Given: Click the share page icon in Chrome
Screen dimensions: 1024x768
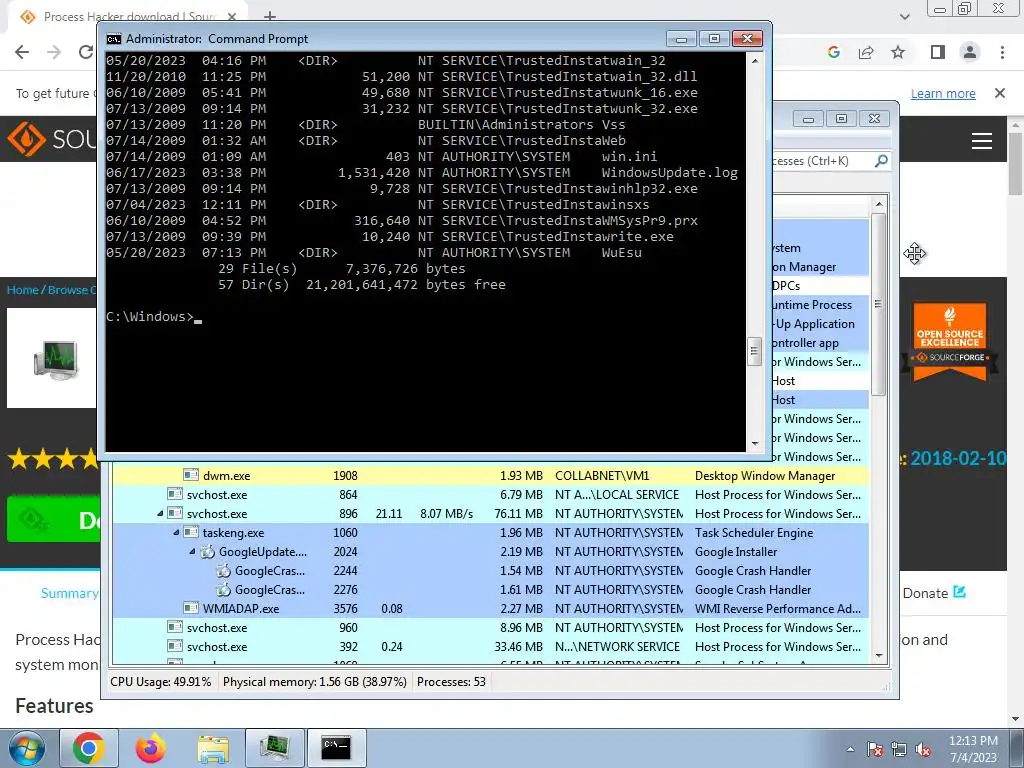Looking at the screenshot, I should coord(866,52).
